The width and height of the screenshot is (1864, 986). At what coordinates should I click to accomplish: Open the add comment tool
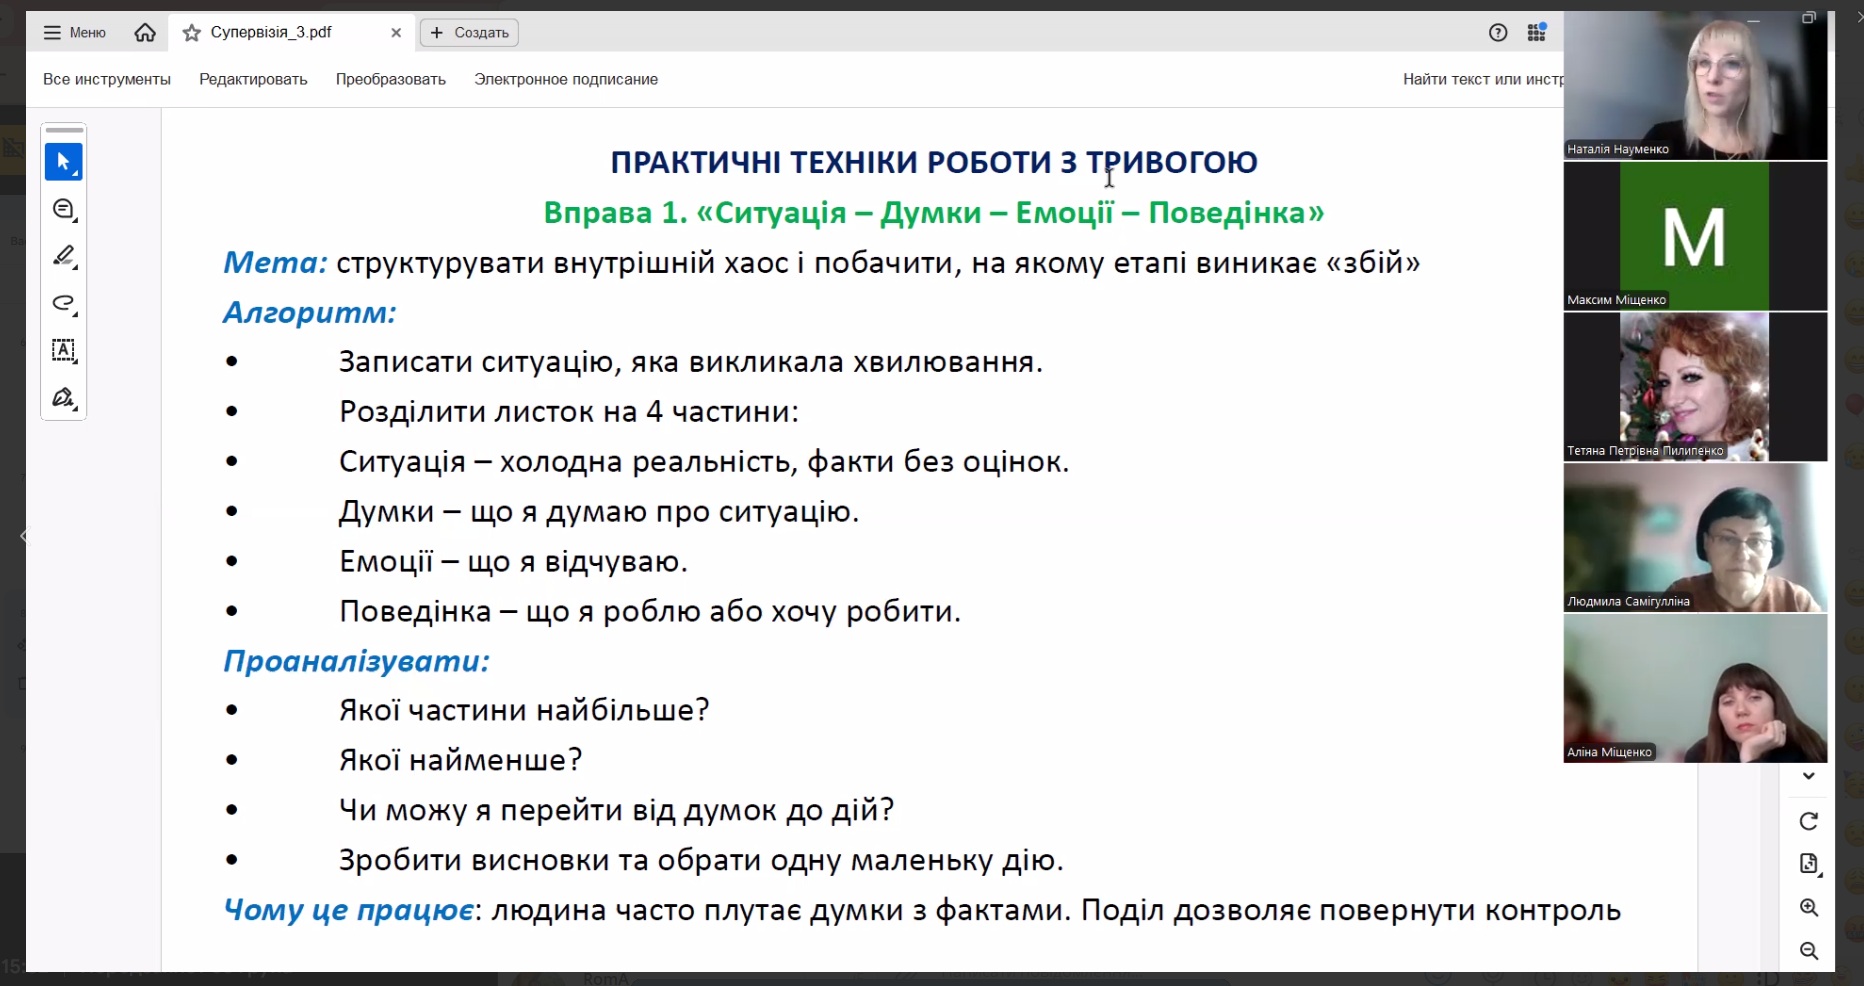(x=63, y=210)
